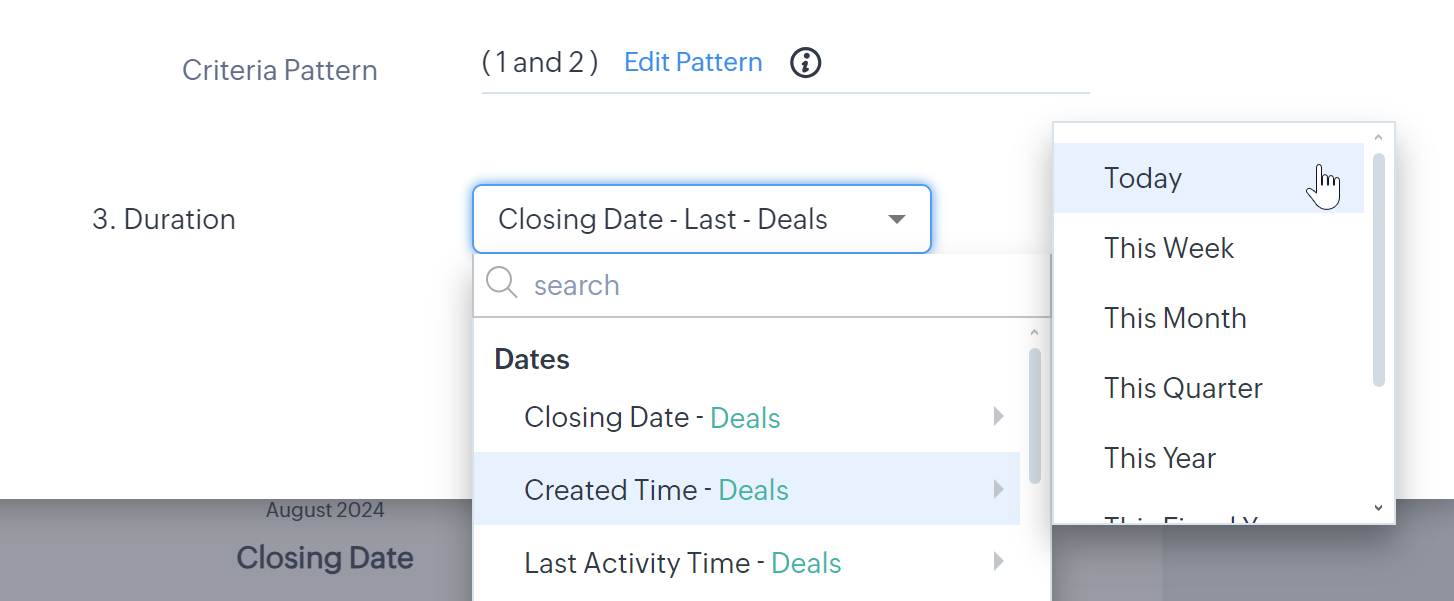Click the duration options scrollbar thumb
Viewport: 1454px width, 601px height.
click(1378, 268)
